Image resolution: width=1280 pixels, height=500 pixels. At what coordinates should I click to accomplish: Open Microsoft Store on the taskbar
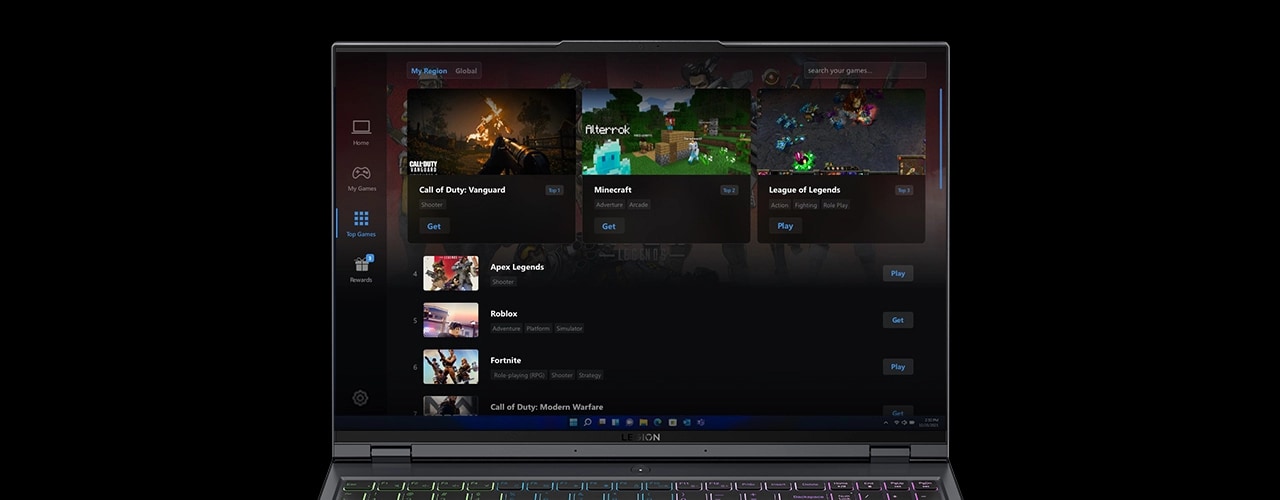pyautogui.click(x=672, y=422)
